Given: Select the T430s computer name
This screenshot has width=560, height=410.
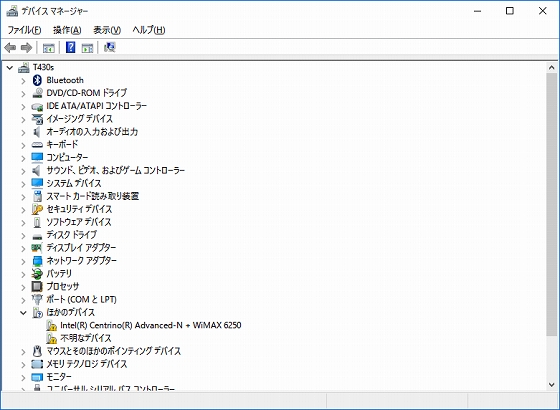Looking at the screenshot, I should point(43,67).
